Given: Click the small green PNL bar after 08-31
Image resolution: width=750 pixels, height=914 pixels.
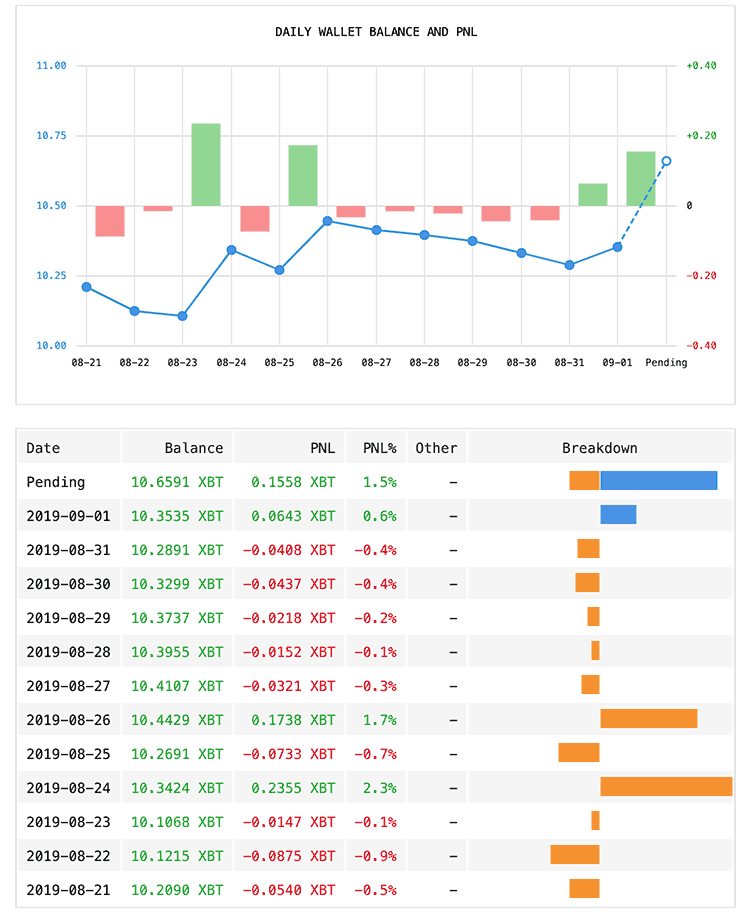Looking at the screenshot, I should [593, 195].
